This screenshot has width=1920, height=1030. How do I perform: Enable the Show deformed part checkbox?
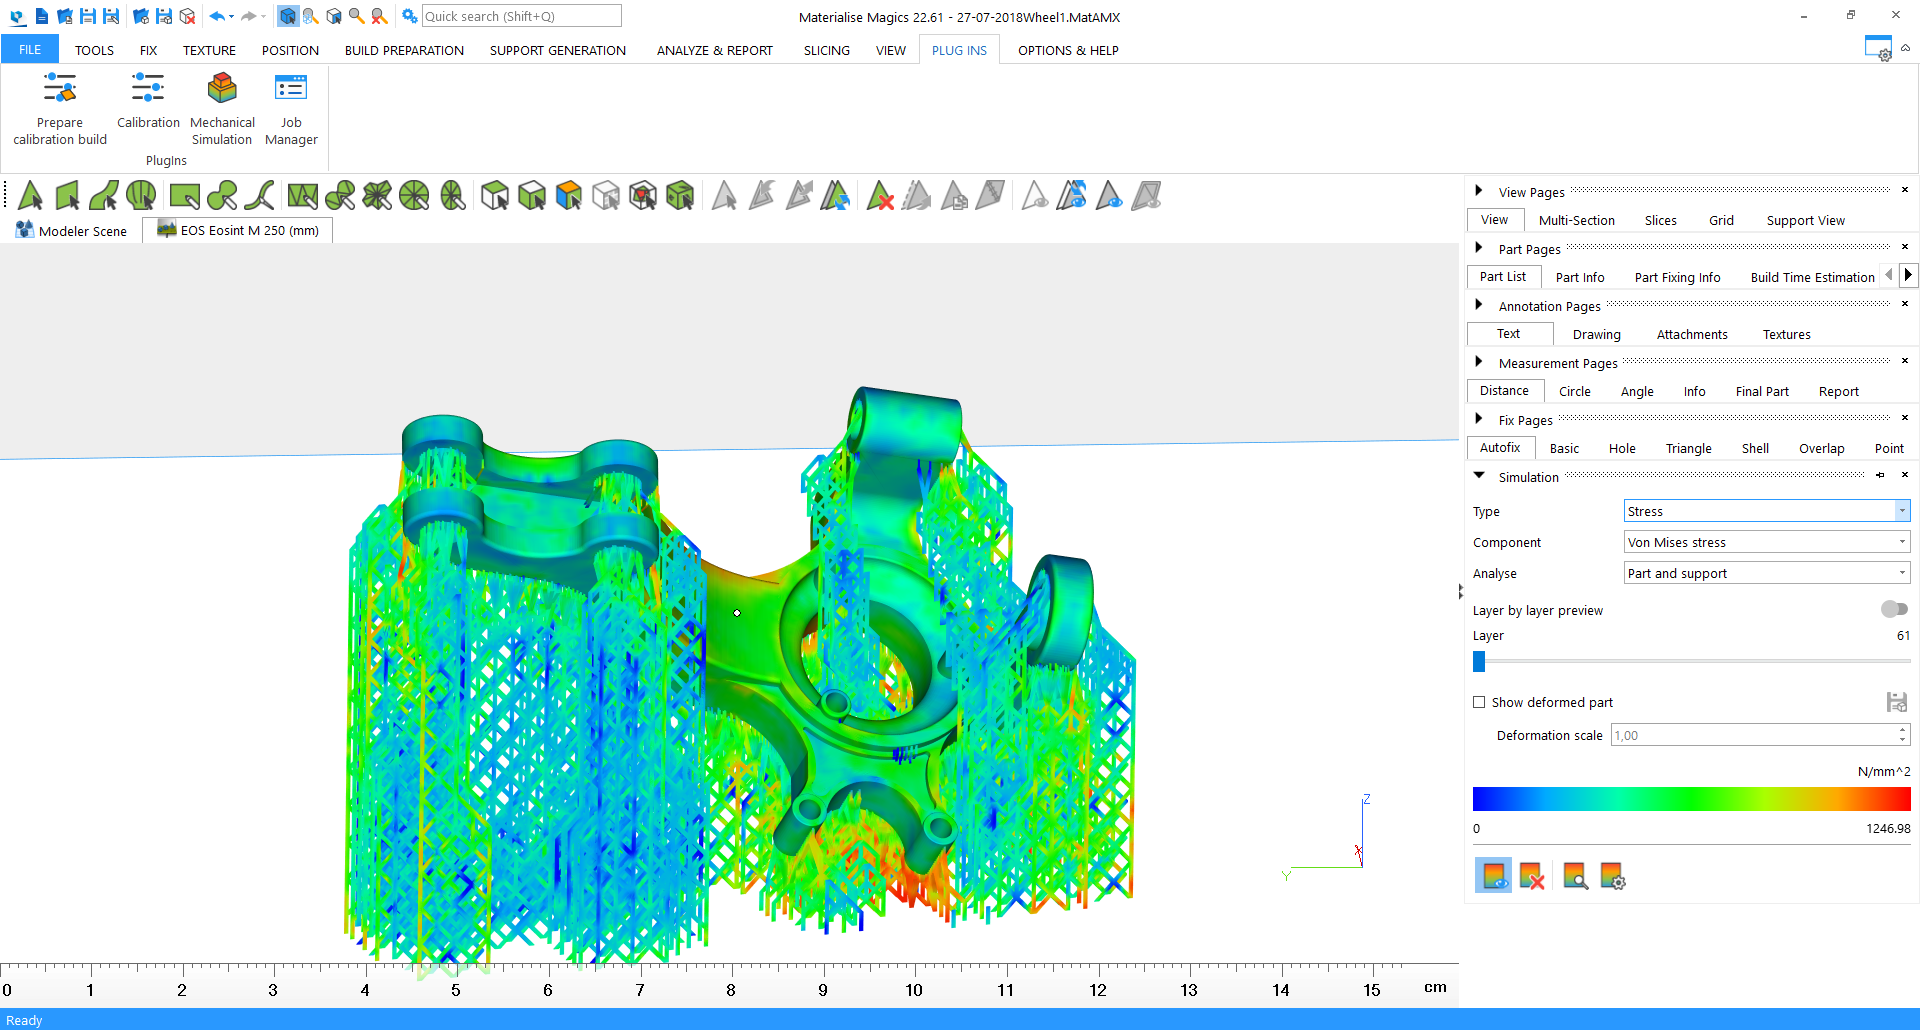[1479, 702]
